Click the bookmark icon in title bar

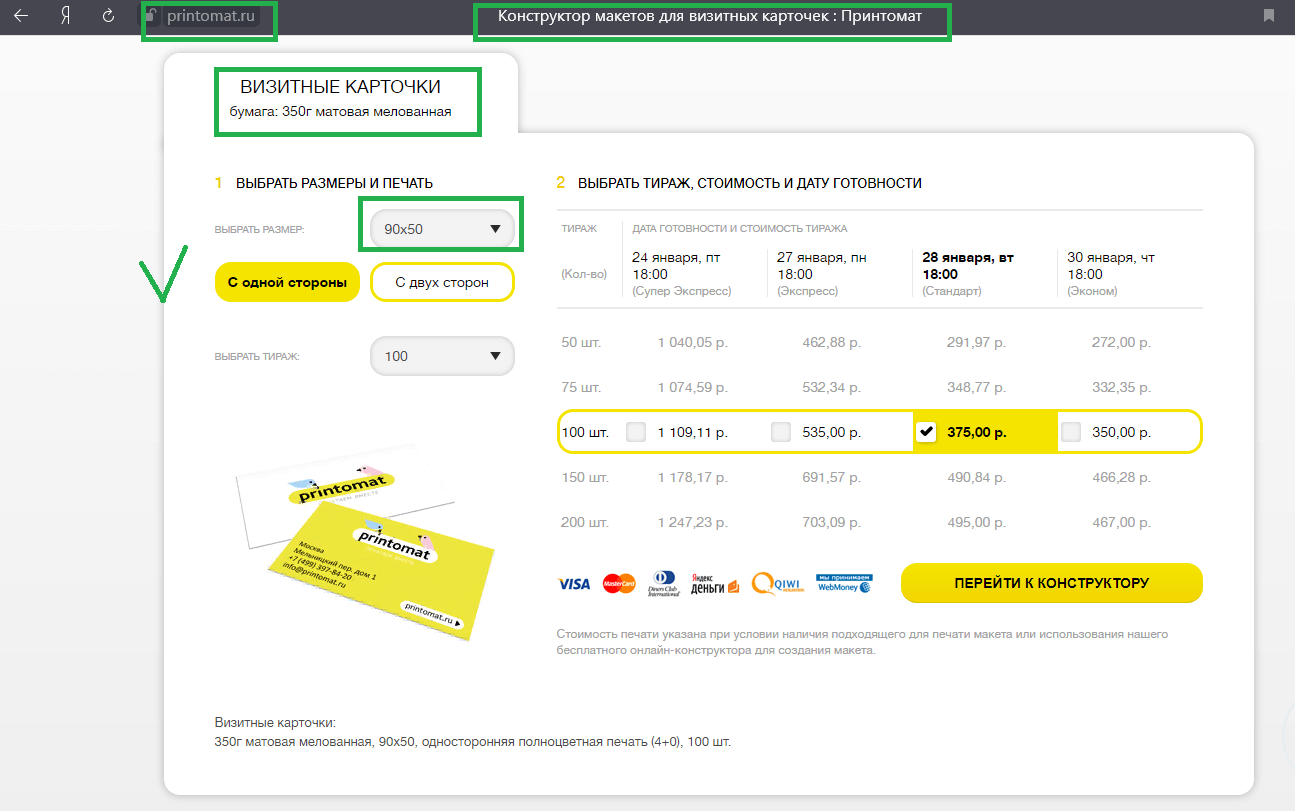(1269, 16)
